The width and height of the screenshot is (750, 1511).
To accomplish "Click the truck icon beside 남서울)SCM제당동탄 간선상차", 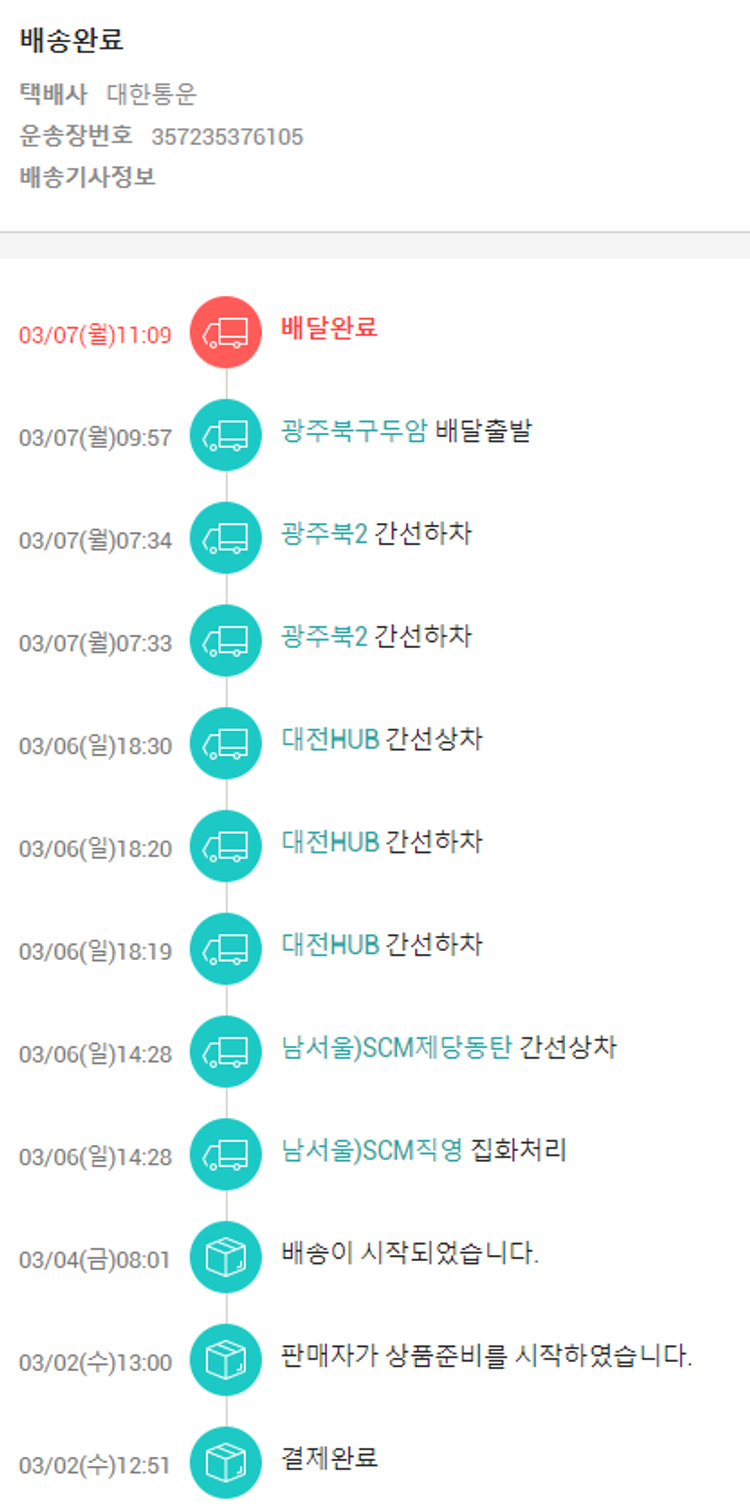I will [226, 1052].
